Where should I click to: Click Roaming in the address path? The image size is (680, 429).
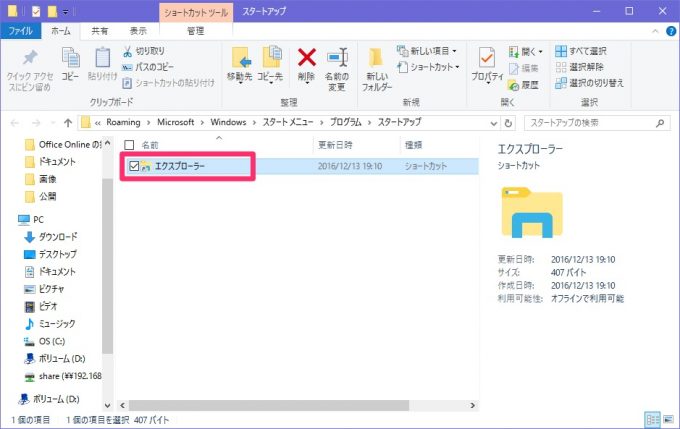[x=123, y=122]
